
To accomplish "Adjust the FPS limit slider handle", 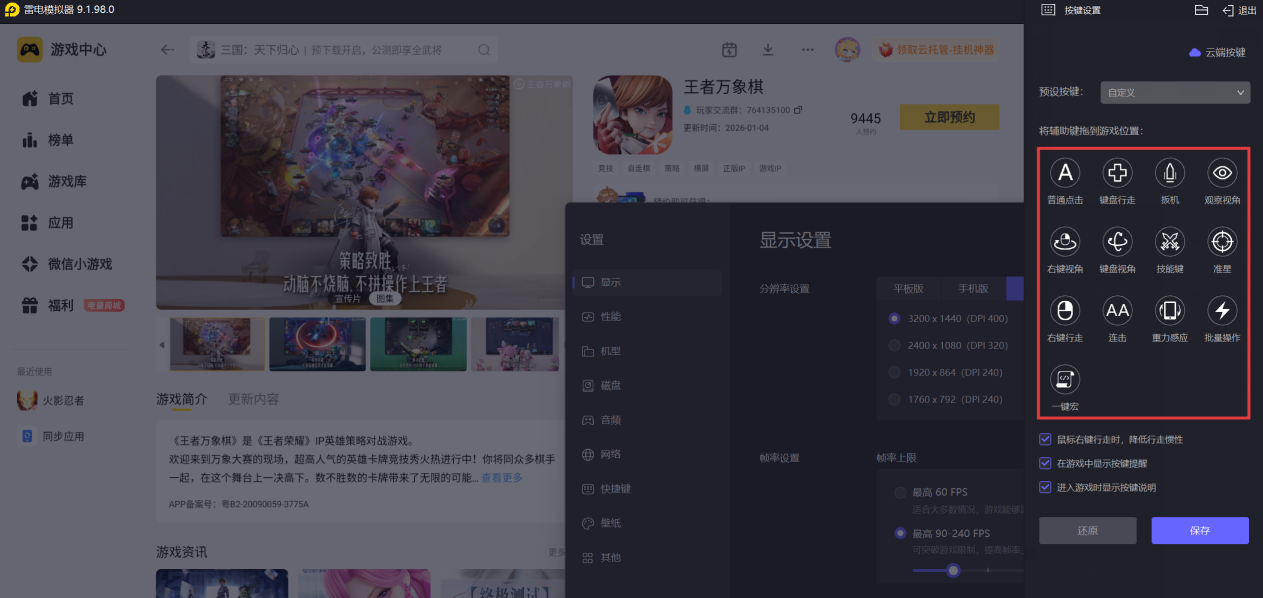I will tap(953, 570).
